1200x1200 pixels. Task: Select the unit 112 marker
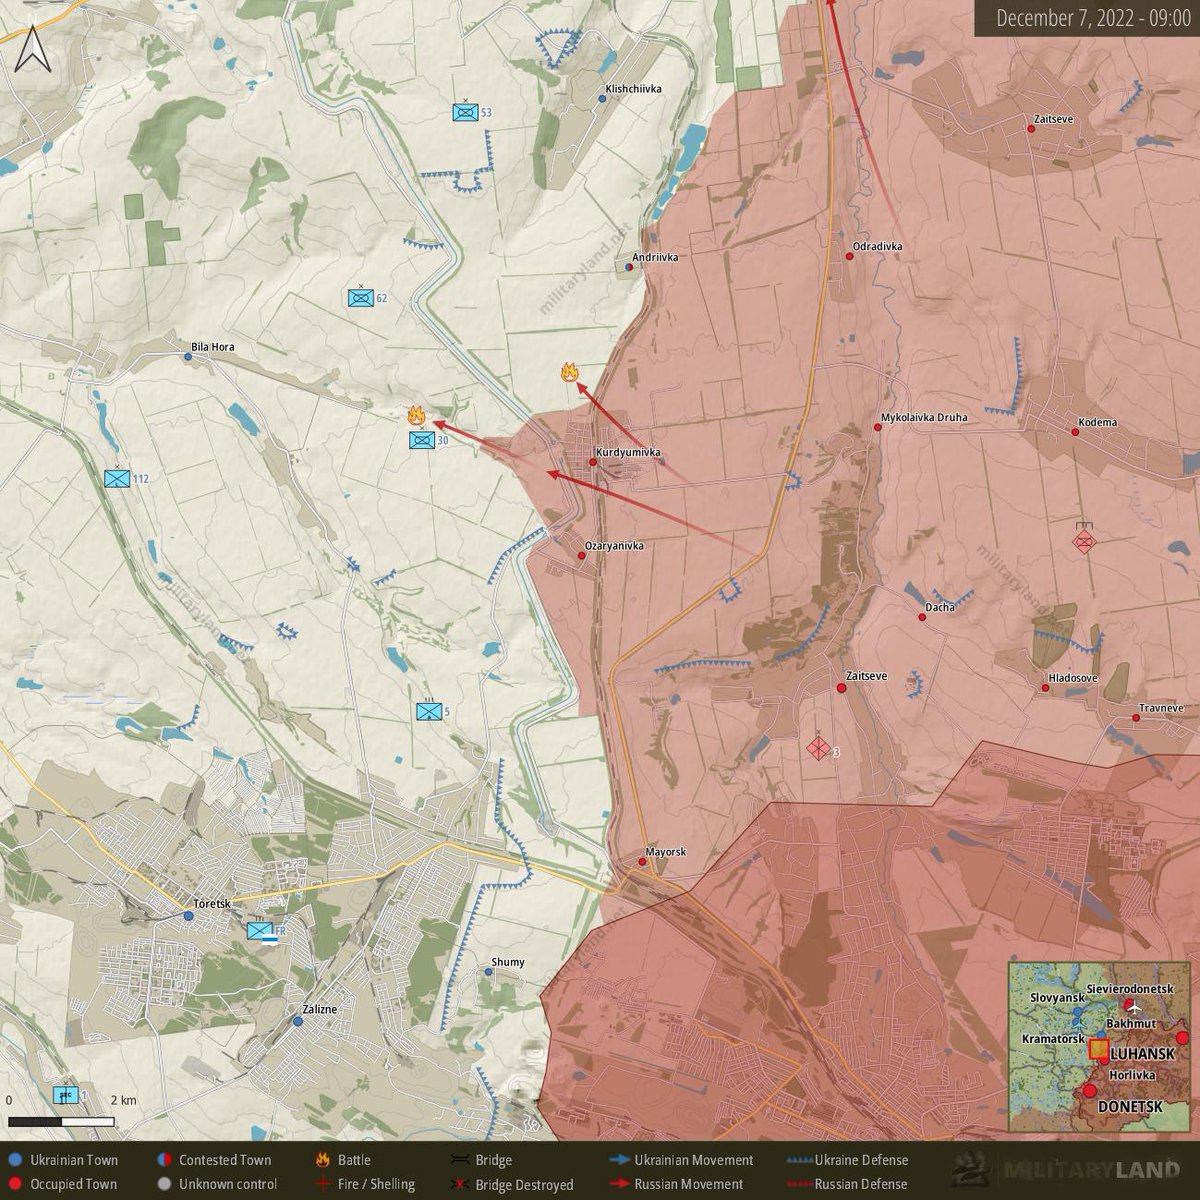click(117, 479)
